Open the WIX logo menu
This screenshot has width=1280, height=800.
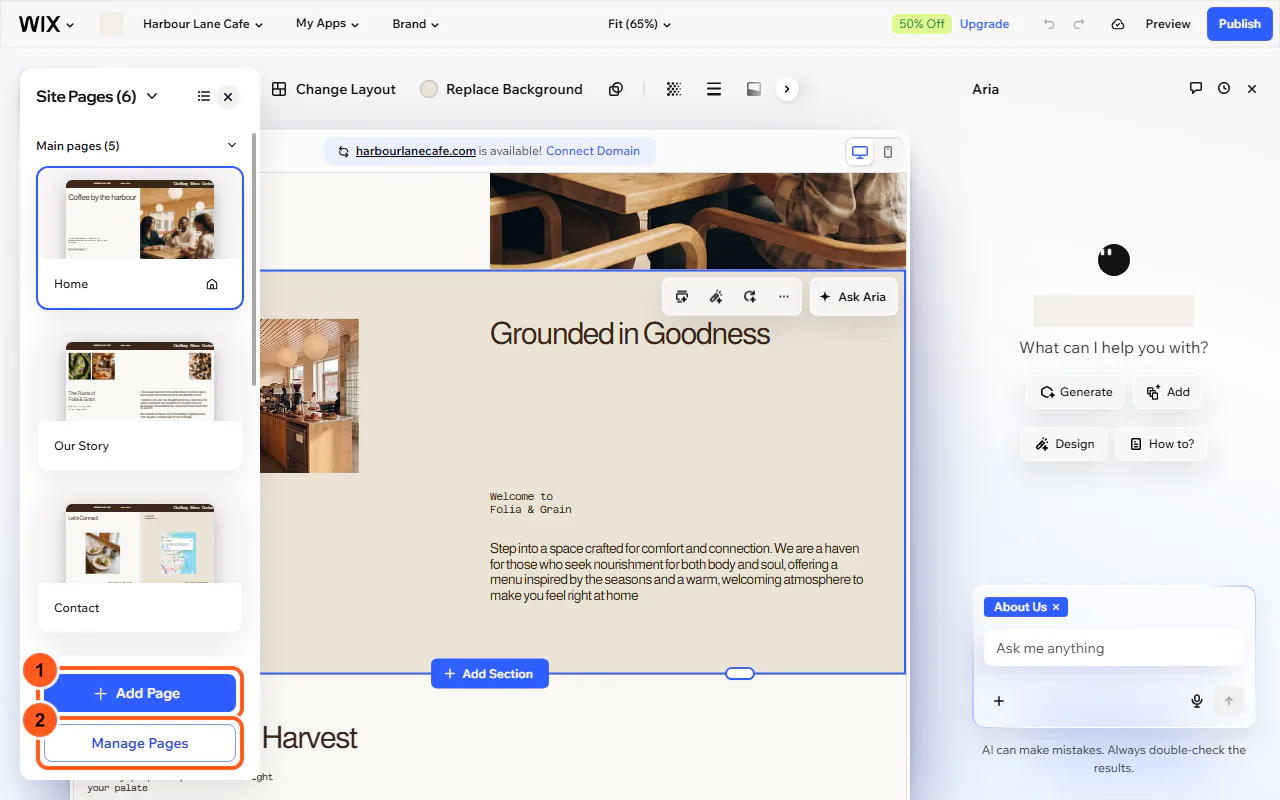[46, 24]
